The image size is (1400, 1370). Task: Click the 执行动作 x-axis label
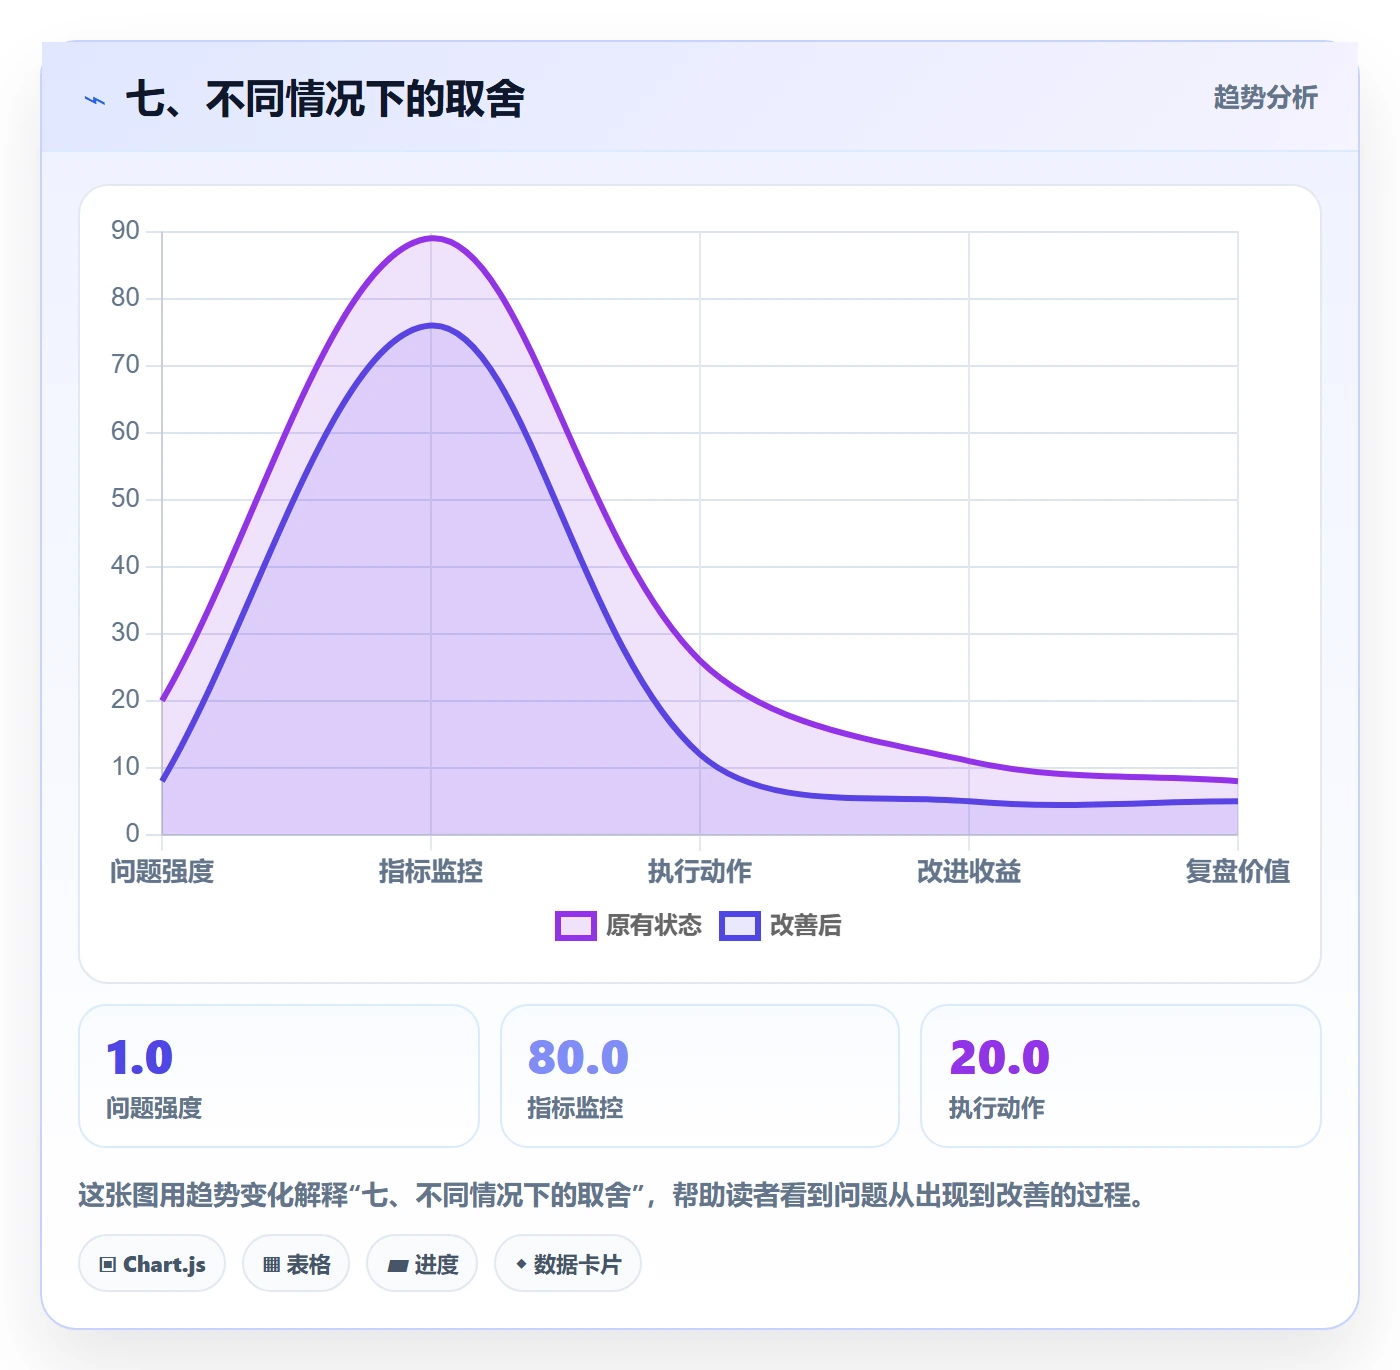[x=700, y=872]
